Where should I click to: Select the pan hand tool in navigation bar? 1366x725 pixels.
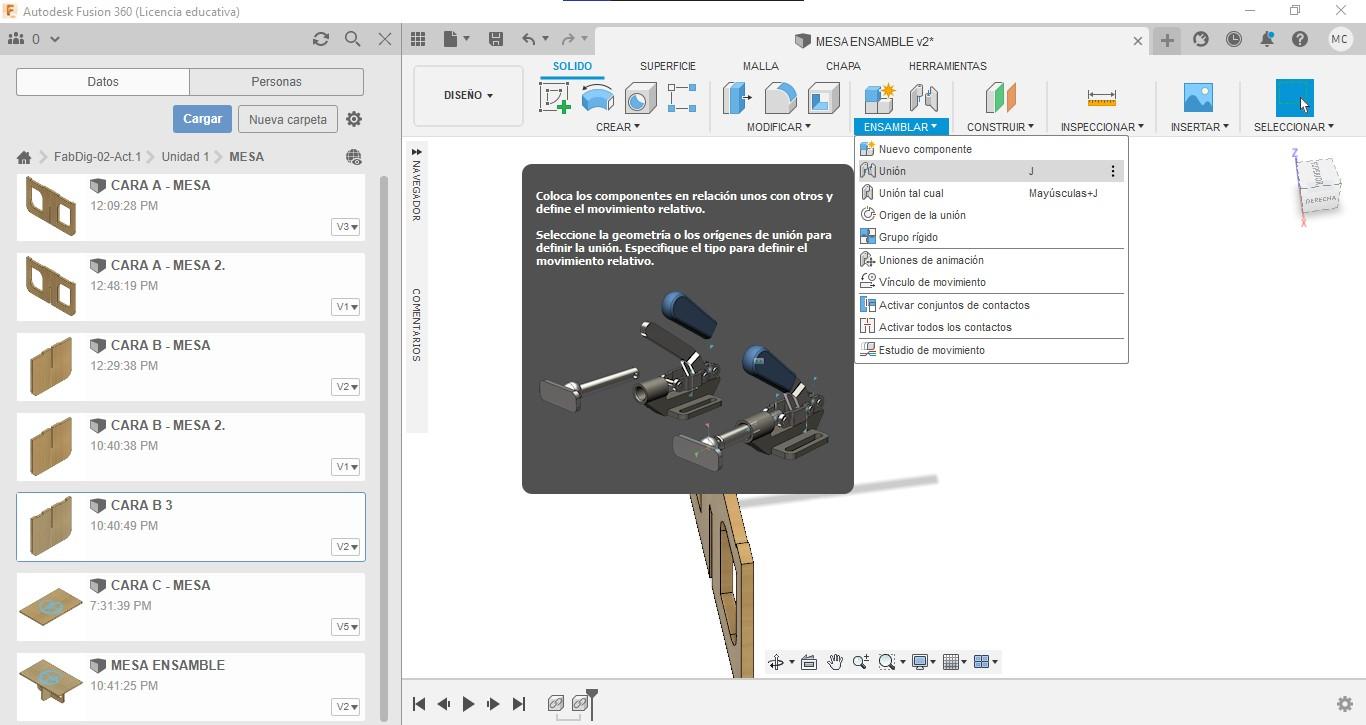pos(834,662)
